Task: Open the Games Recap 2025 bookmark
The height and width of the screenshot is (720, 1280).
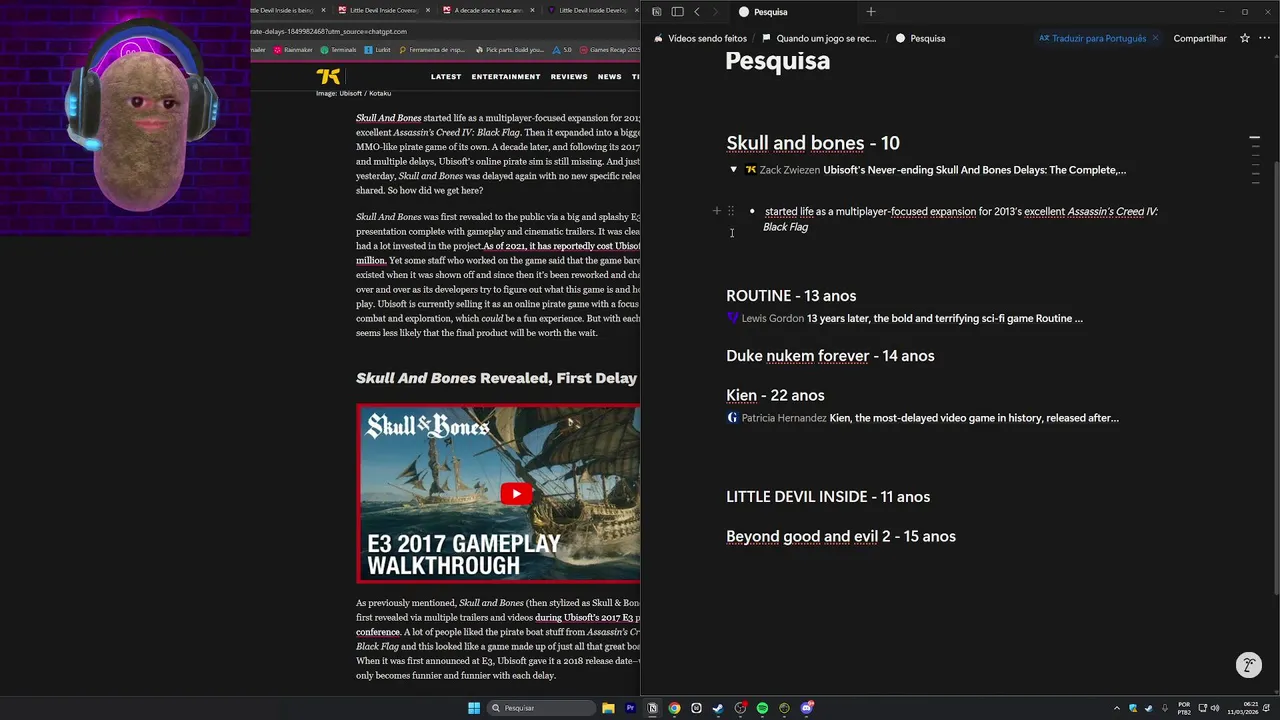Action: click(609, 49)
